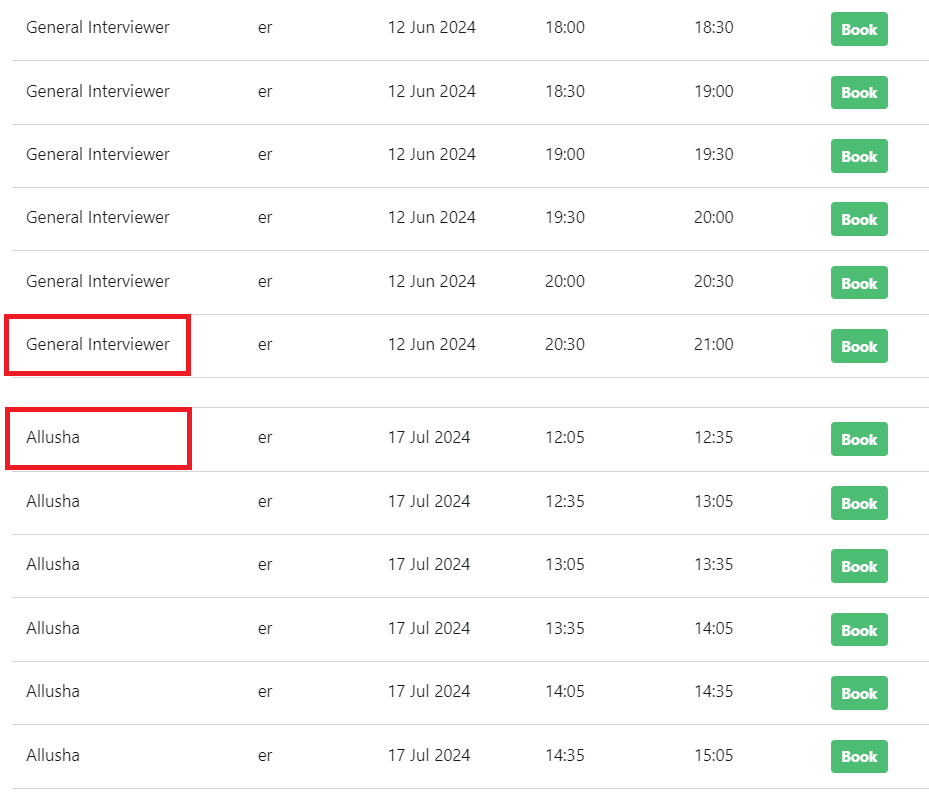
Task: Book Allusha's 12:35 slot
Action: (858, 503)
